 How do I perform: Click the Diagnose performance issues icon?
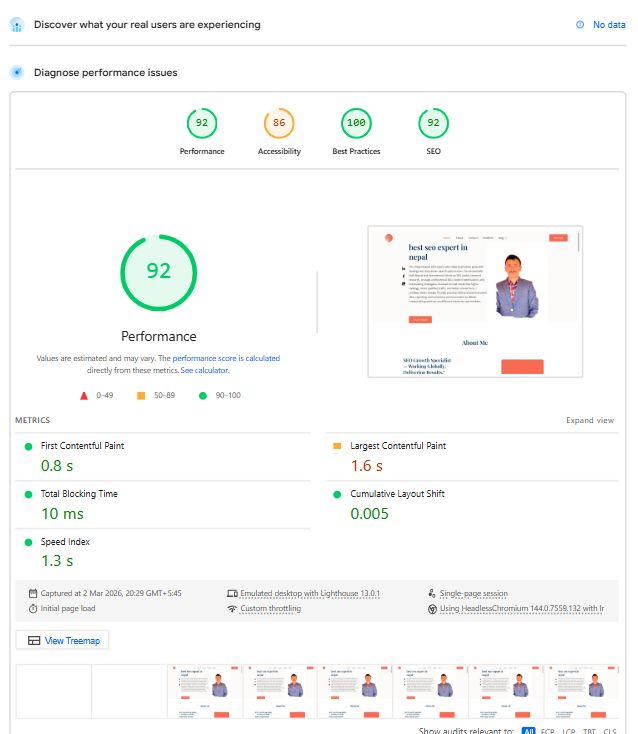17,73
